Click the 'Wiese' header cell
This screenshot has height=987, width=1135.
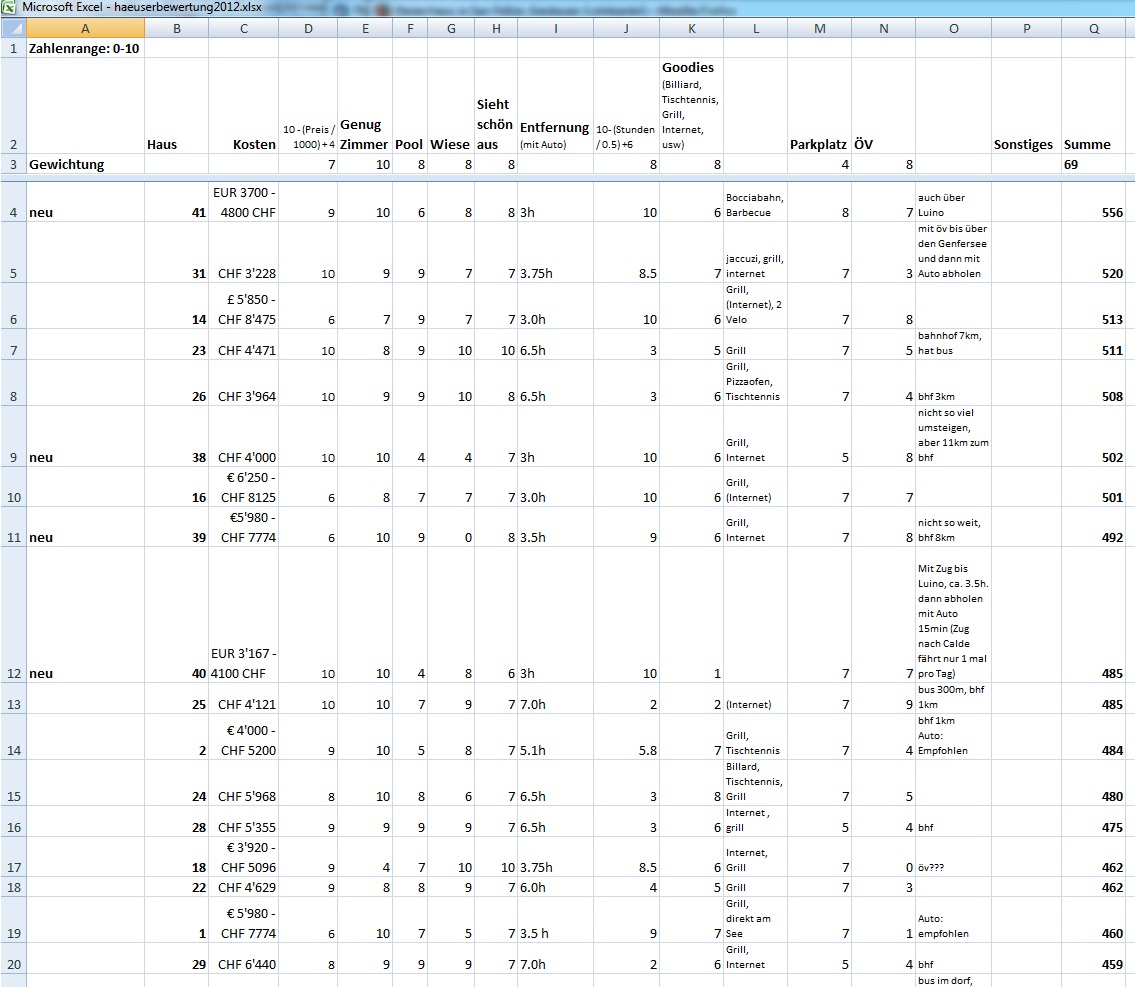point(450,106)
